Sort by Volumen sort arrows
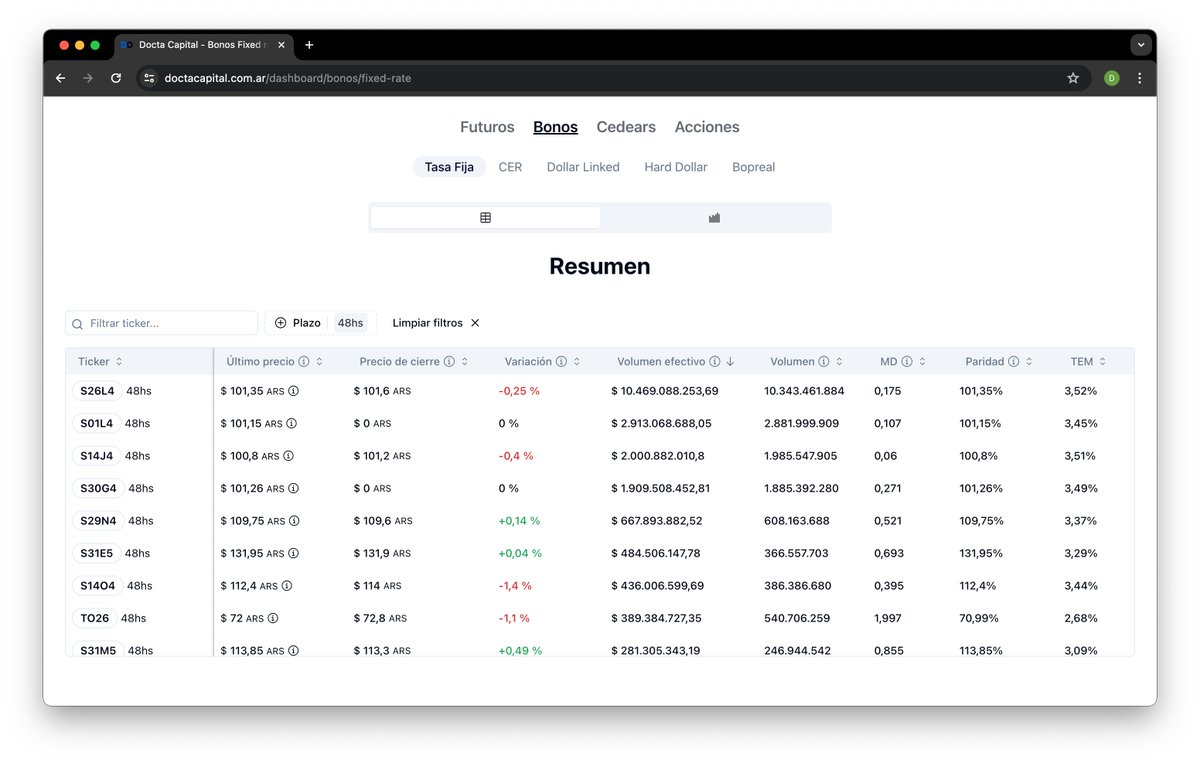Viewport: 1200px width, 763px height. 839,362
